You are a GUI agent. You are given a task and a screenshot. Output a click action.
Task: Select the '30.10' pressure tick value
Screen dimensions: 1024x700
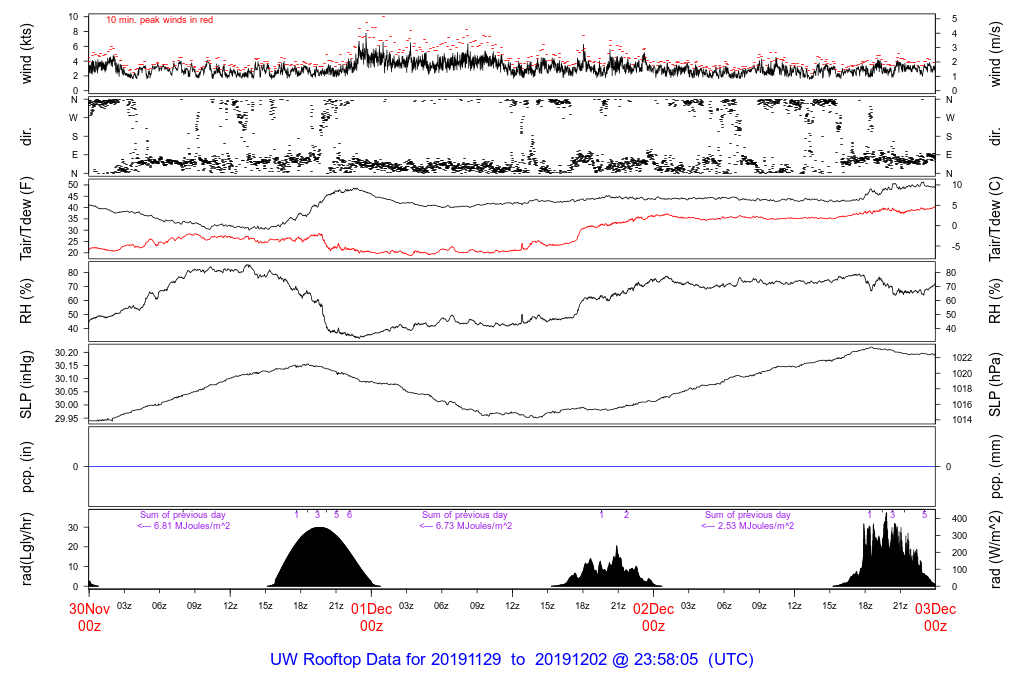pyautogui.click(x=67, y=379)
